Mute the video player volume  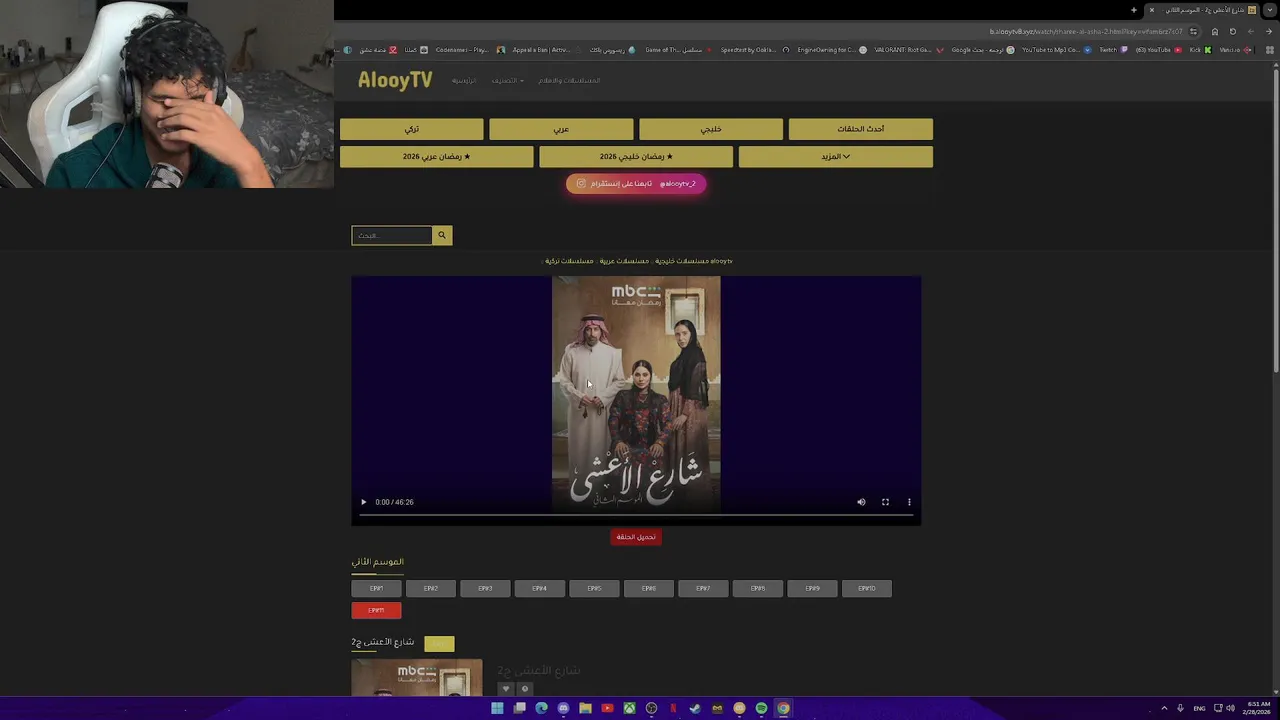point(861,502)
